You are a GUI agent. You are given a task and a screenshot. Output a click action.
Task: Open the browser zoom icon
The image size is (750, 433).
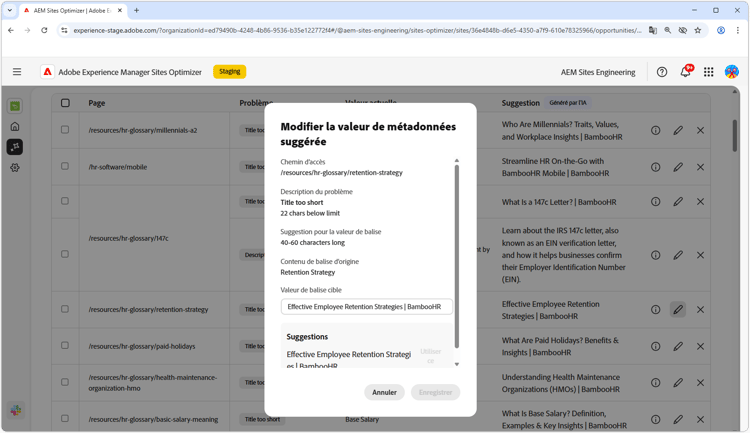(x=668, y=30)
